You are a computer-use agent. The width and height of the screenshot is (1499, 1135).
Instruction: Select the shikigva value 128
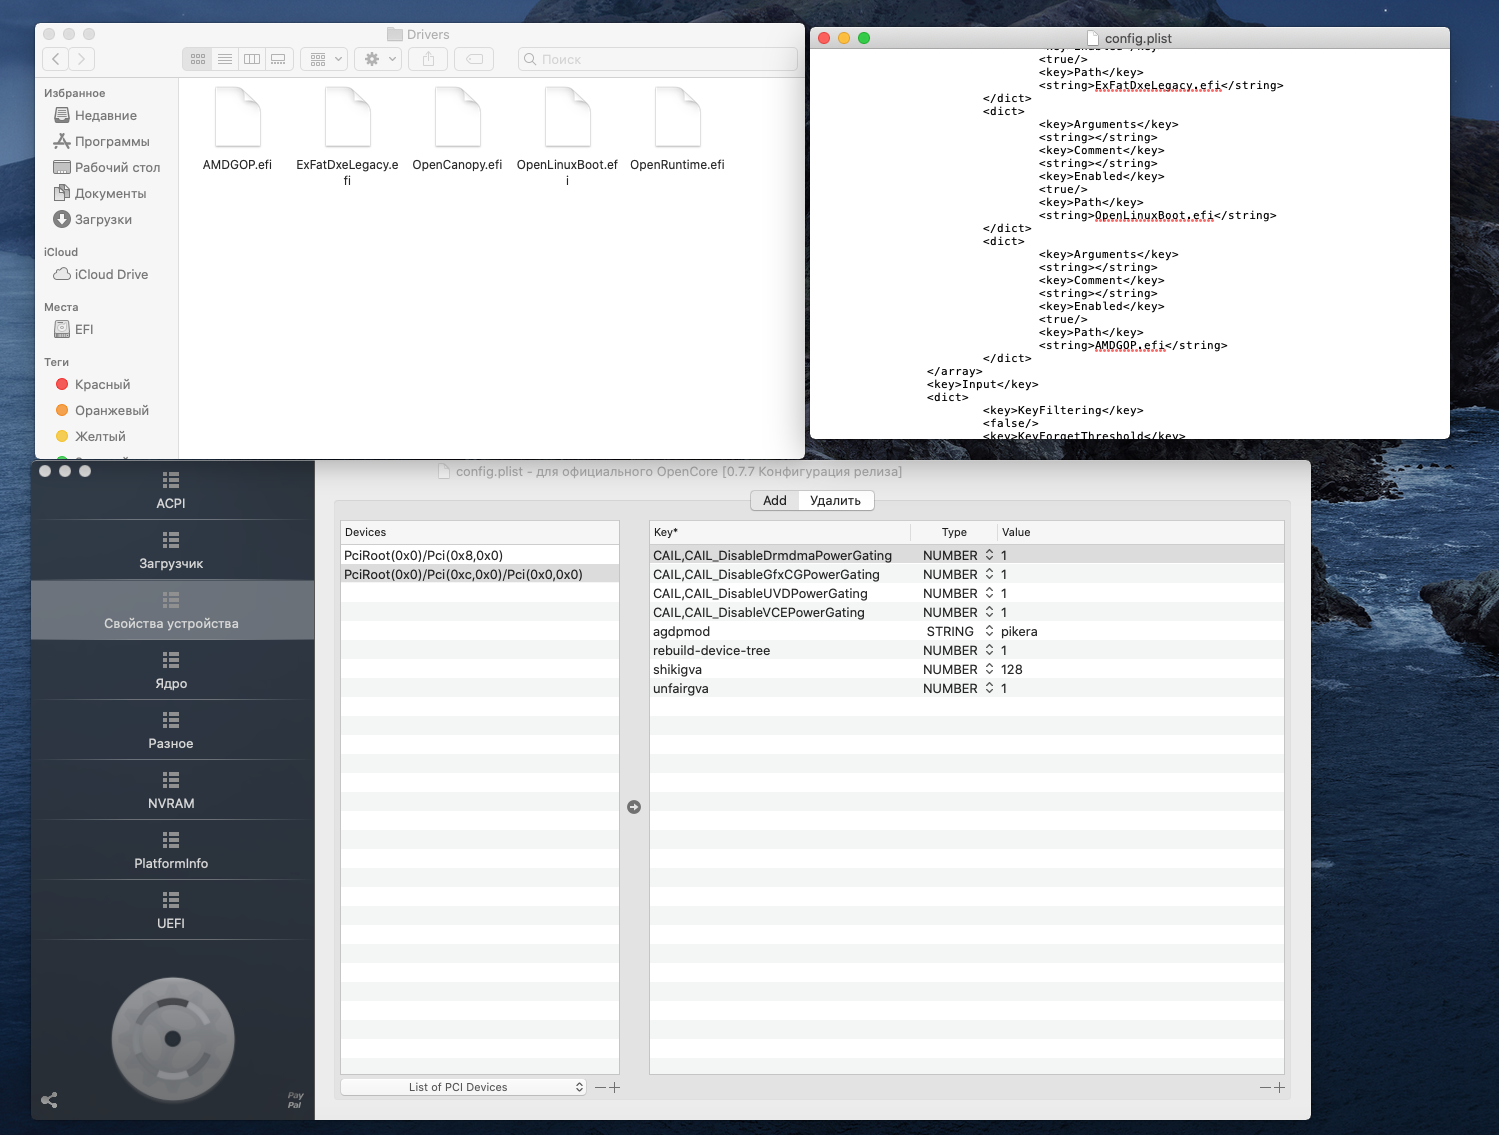point(1140,669)
